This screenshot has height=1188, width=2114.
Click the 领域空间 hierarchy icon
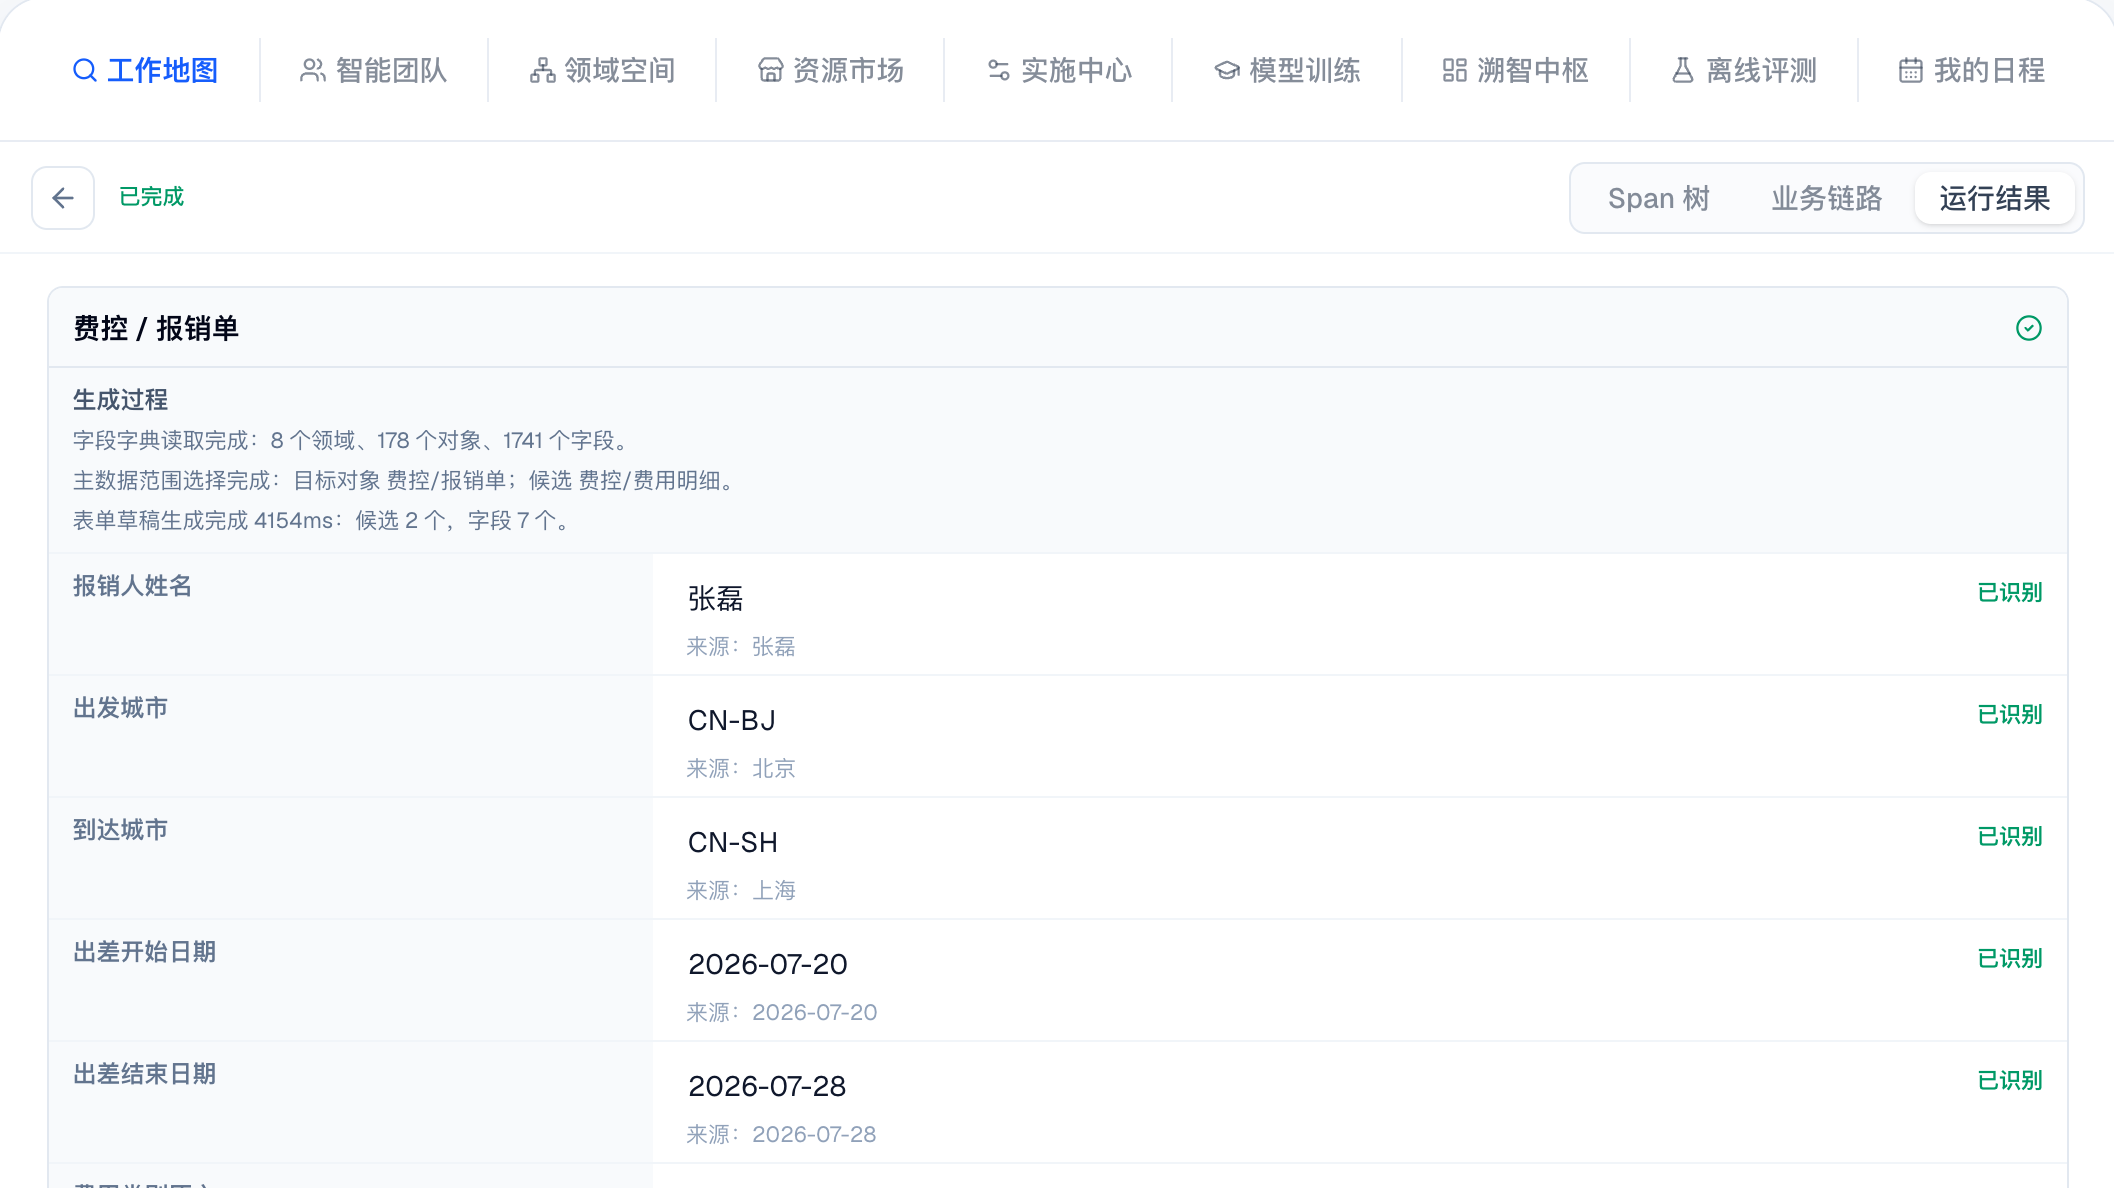(x=542, y=70)
